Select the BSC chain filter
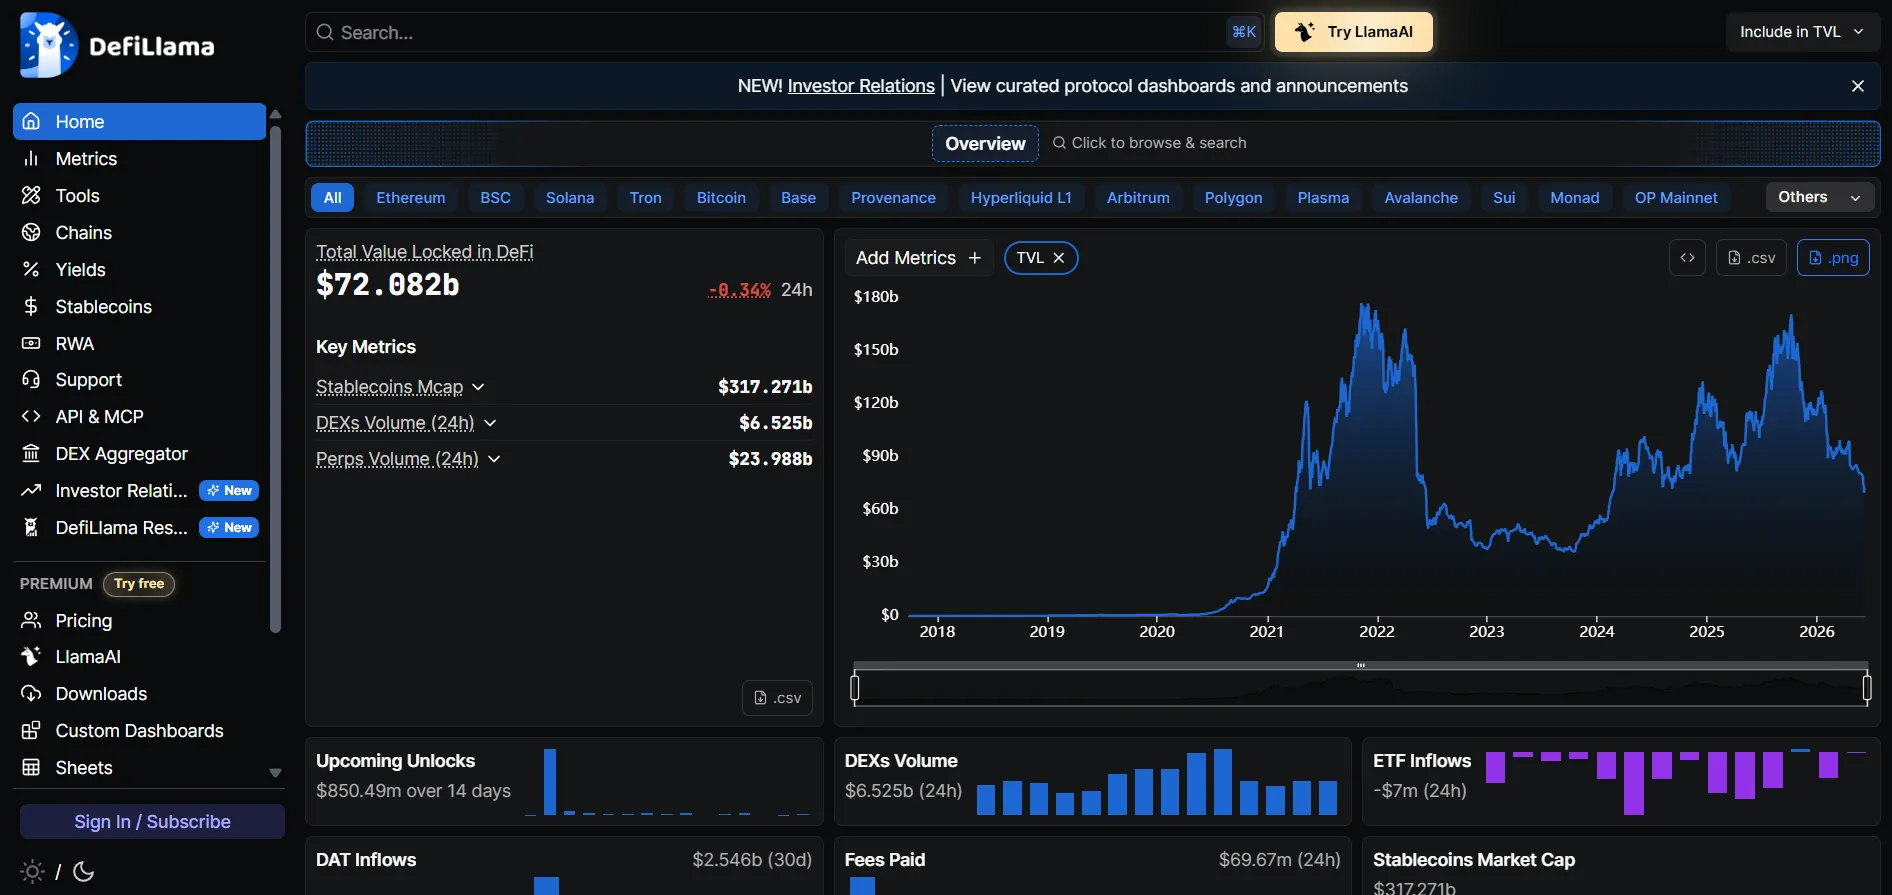 coord(495,198)
